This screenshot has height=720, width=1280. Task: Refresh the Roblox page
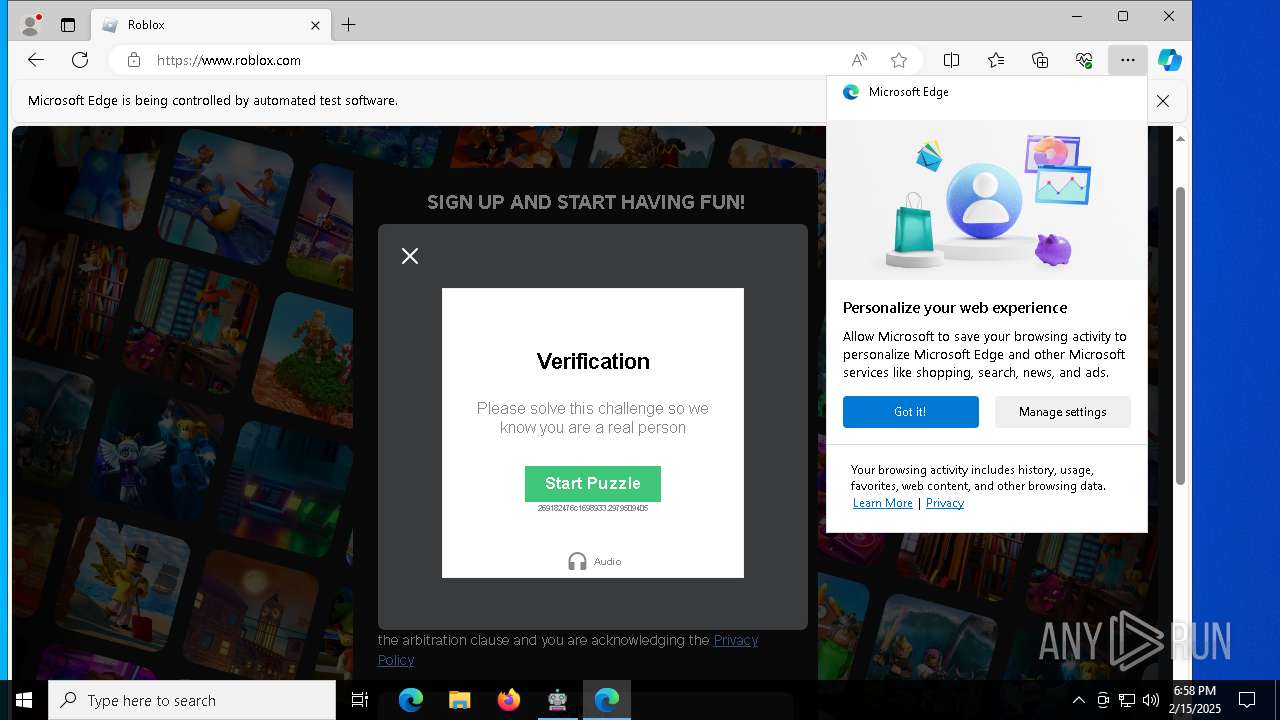(x=80, y=60)
